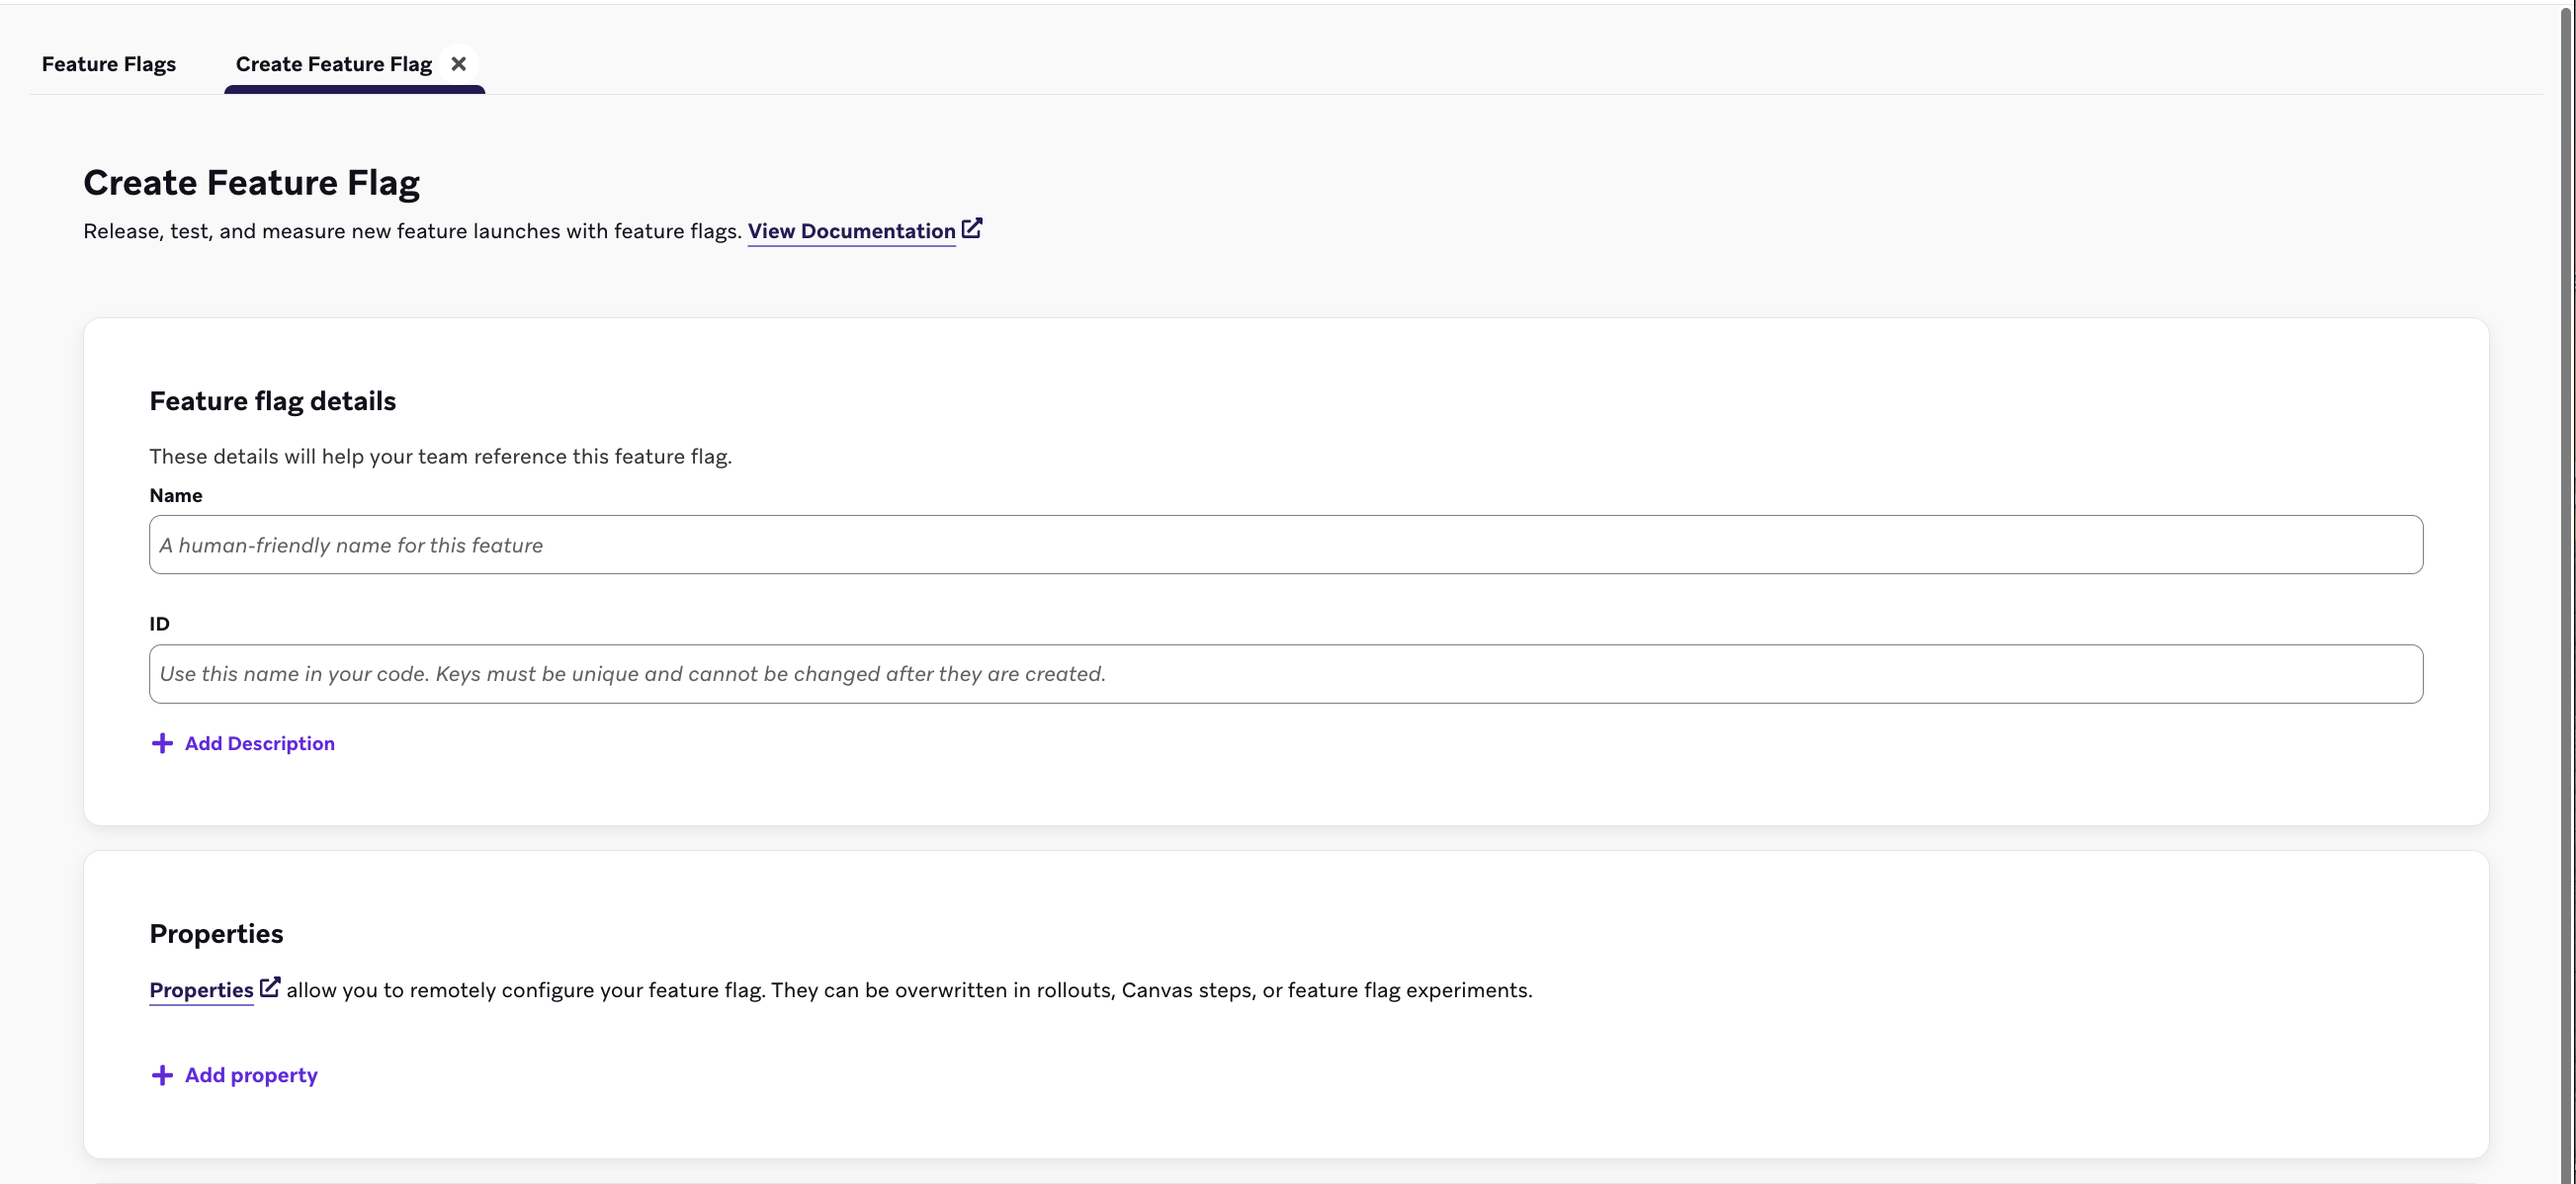The image size is (2576, 1184).
Task: Select the underlined Properties documentation link
Action: [201, 990]
